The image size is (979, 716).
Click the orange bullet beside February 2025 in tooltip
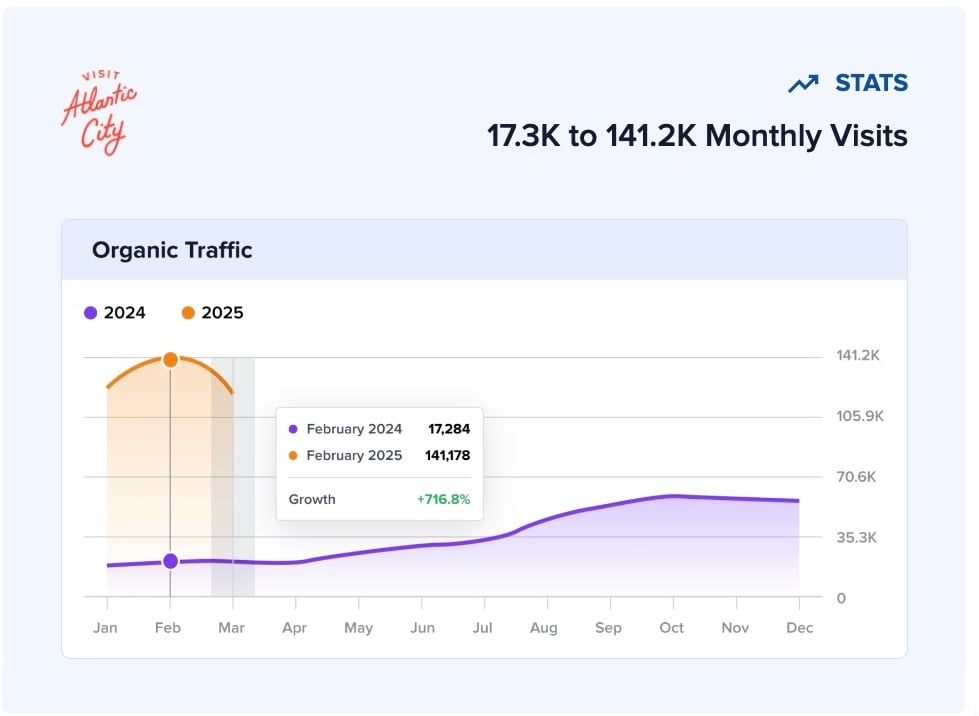tap(291, 455)
